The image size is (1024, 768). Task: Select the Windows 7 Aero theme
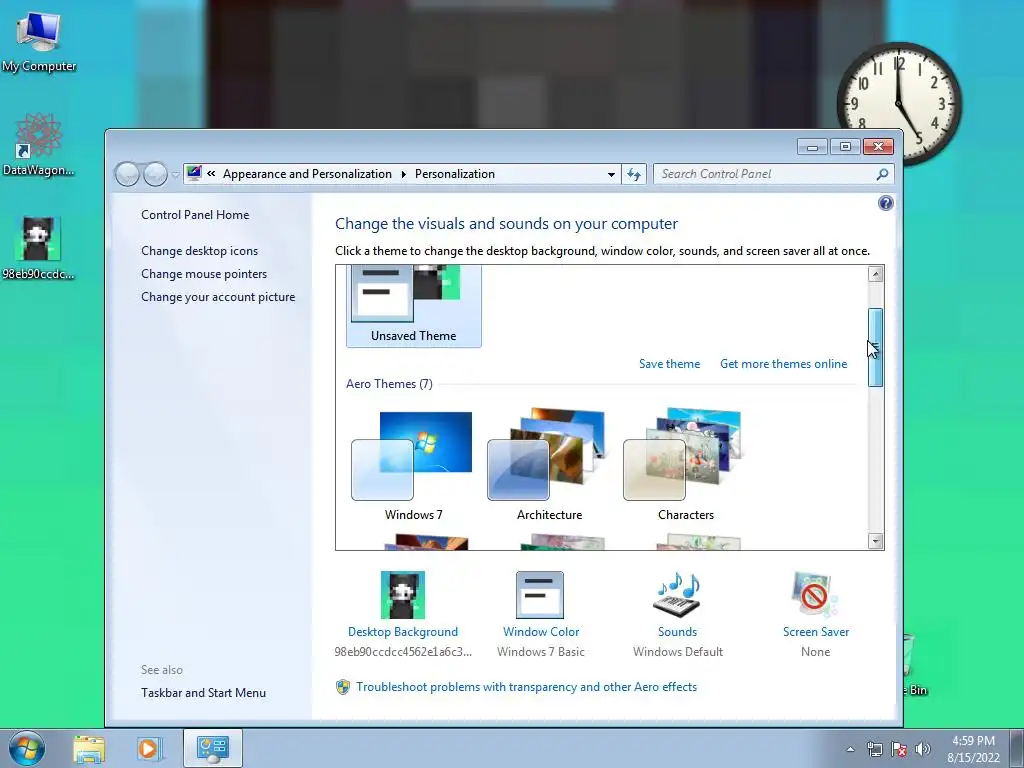(413, 465)
